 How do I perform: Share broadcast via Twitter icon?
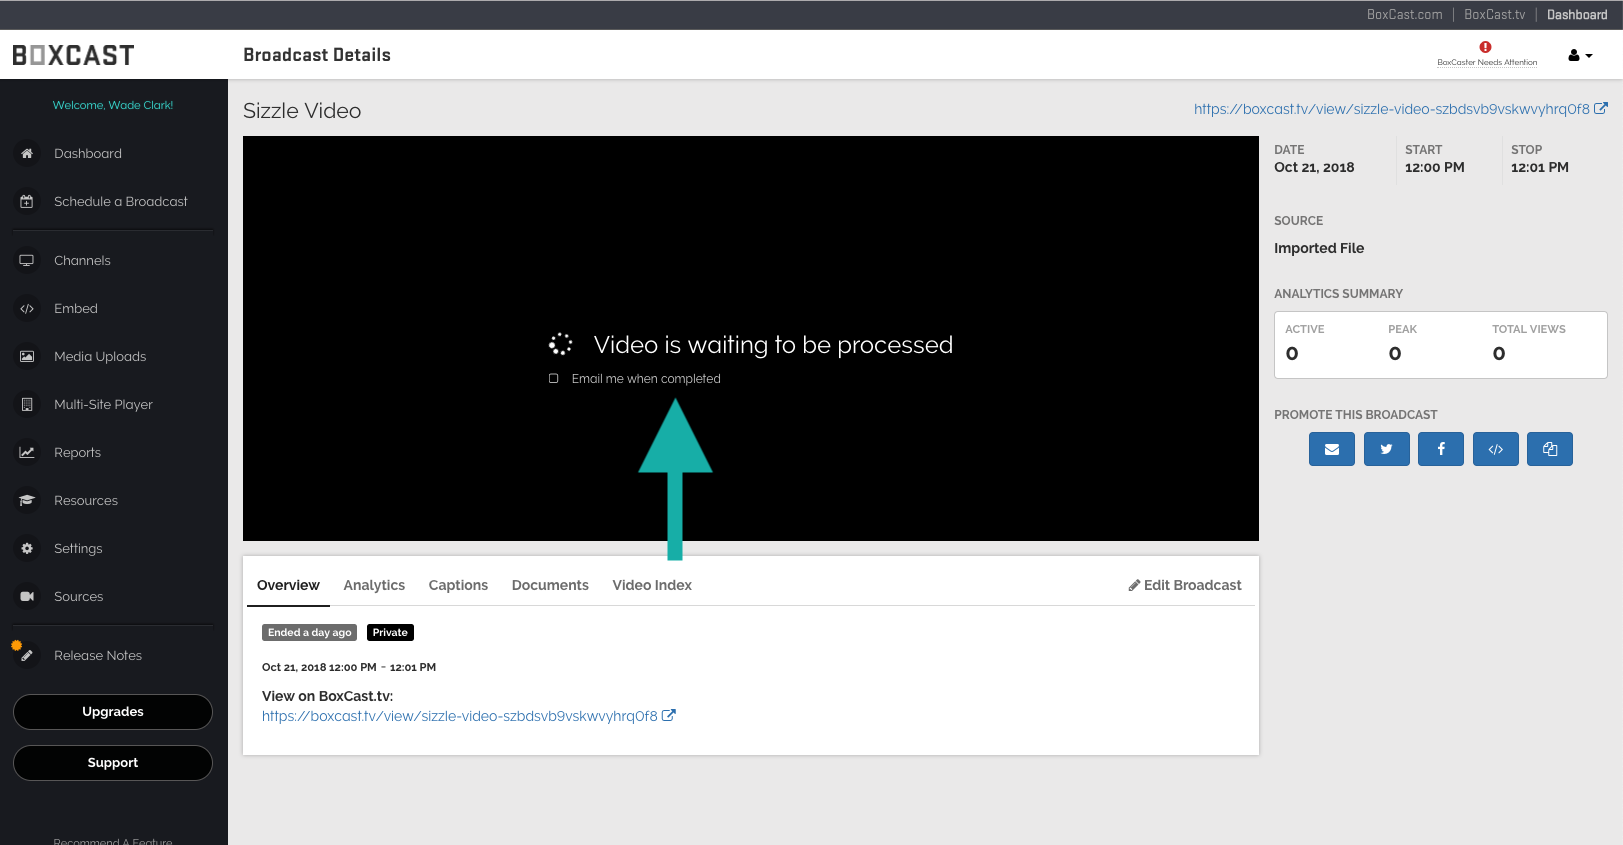click(x=1386, y=449)
